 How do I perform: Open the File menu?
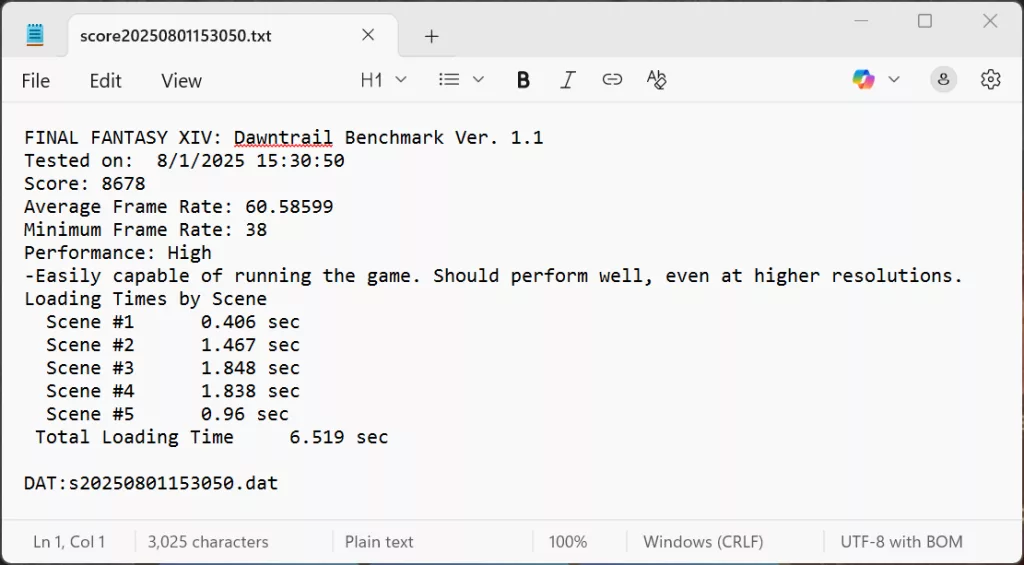pyautogui.click(x=35, y=80)
